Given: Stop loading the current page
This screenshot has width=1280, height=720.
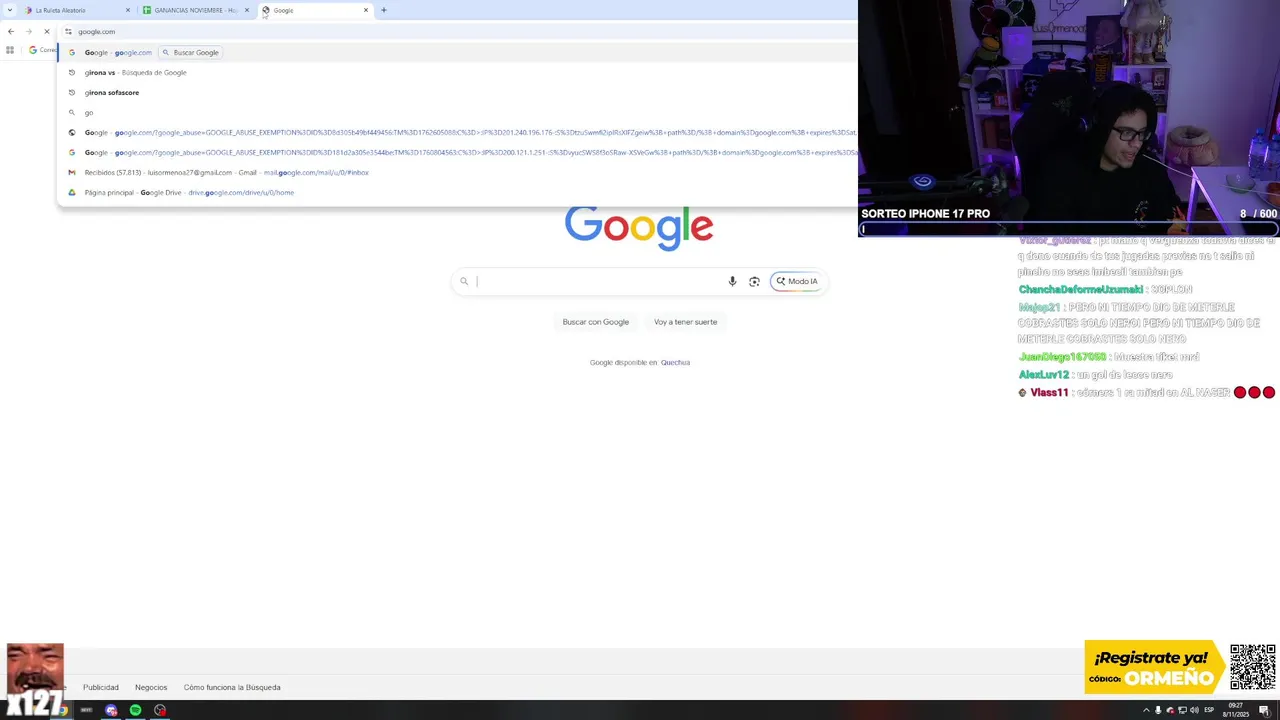Looking at the screenshot, I should point(46,31).
